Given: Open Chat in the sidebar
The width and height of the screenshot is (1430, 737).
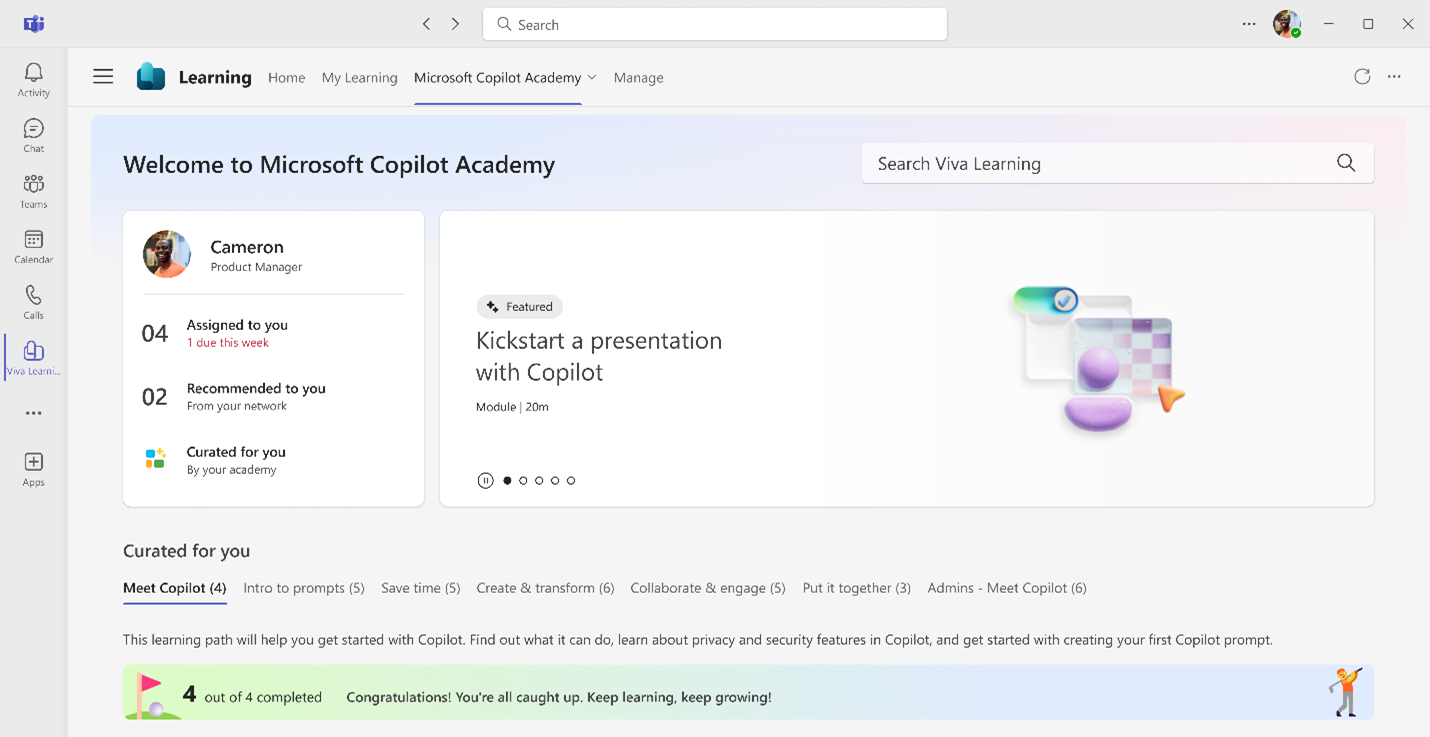Looking at the screenshot, I should click(34, 135).
